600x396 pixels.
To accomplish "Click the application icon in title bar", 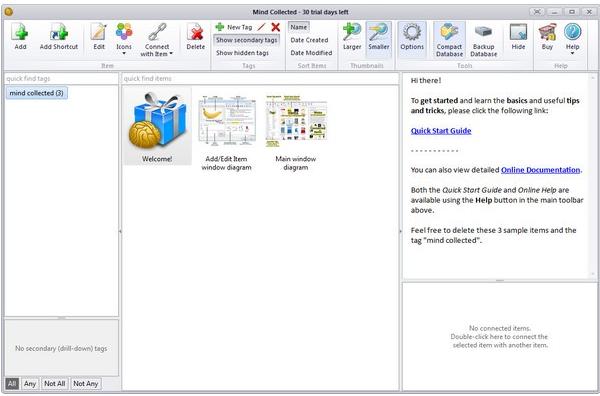I will (x=9, y=12).
